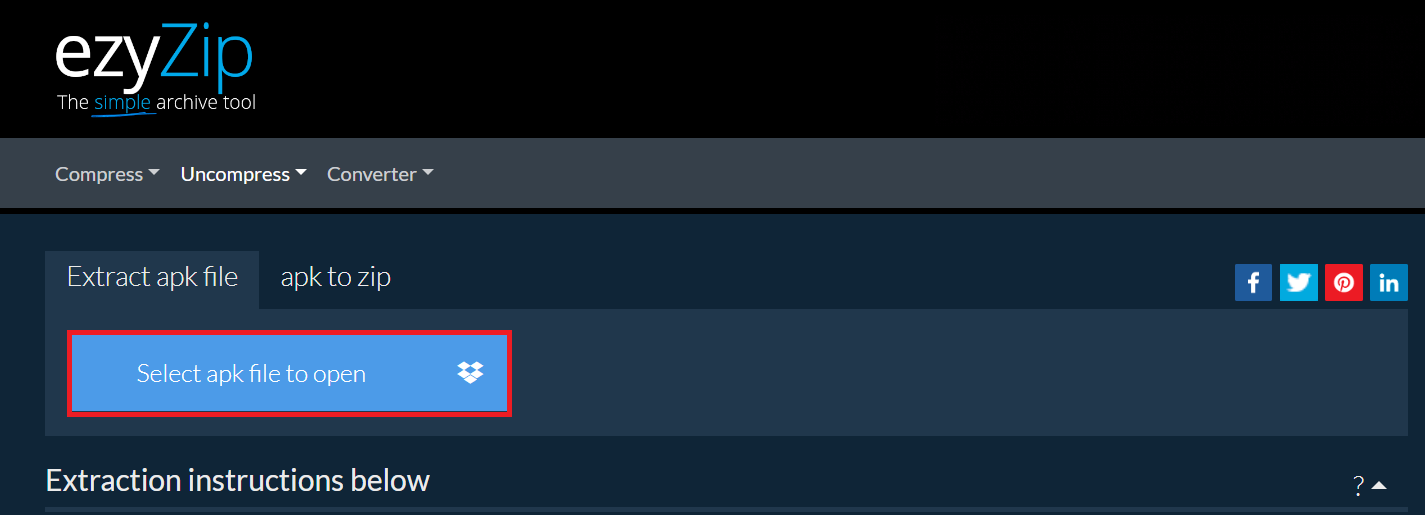This screenshot has width=1425, height=515.
Task: Share the page on Facebook
Action: tap(1253, 283)
